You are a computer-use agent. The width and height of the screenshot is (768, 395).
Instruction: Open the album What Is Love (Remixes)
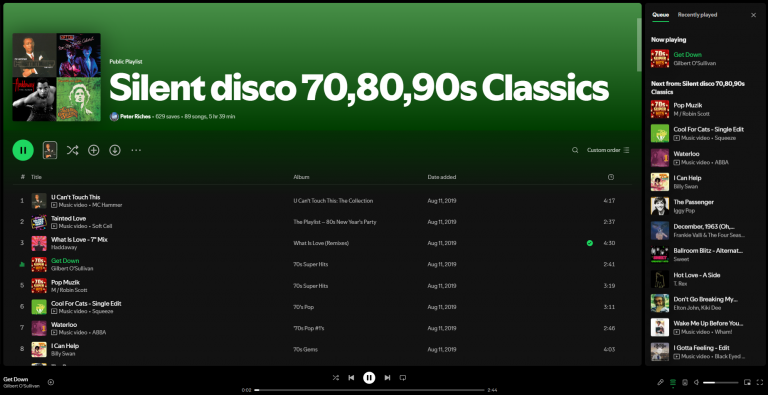(321, 243)
